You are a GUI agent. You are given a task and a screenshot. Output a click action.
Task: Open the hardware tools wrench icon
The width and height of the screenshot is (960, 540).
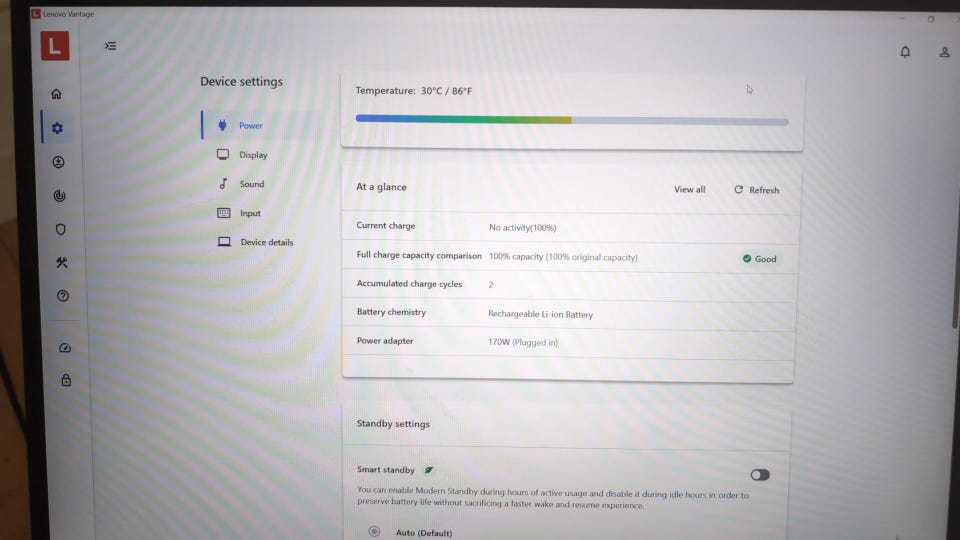62,263
